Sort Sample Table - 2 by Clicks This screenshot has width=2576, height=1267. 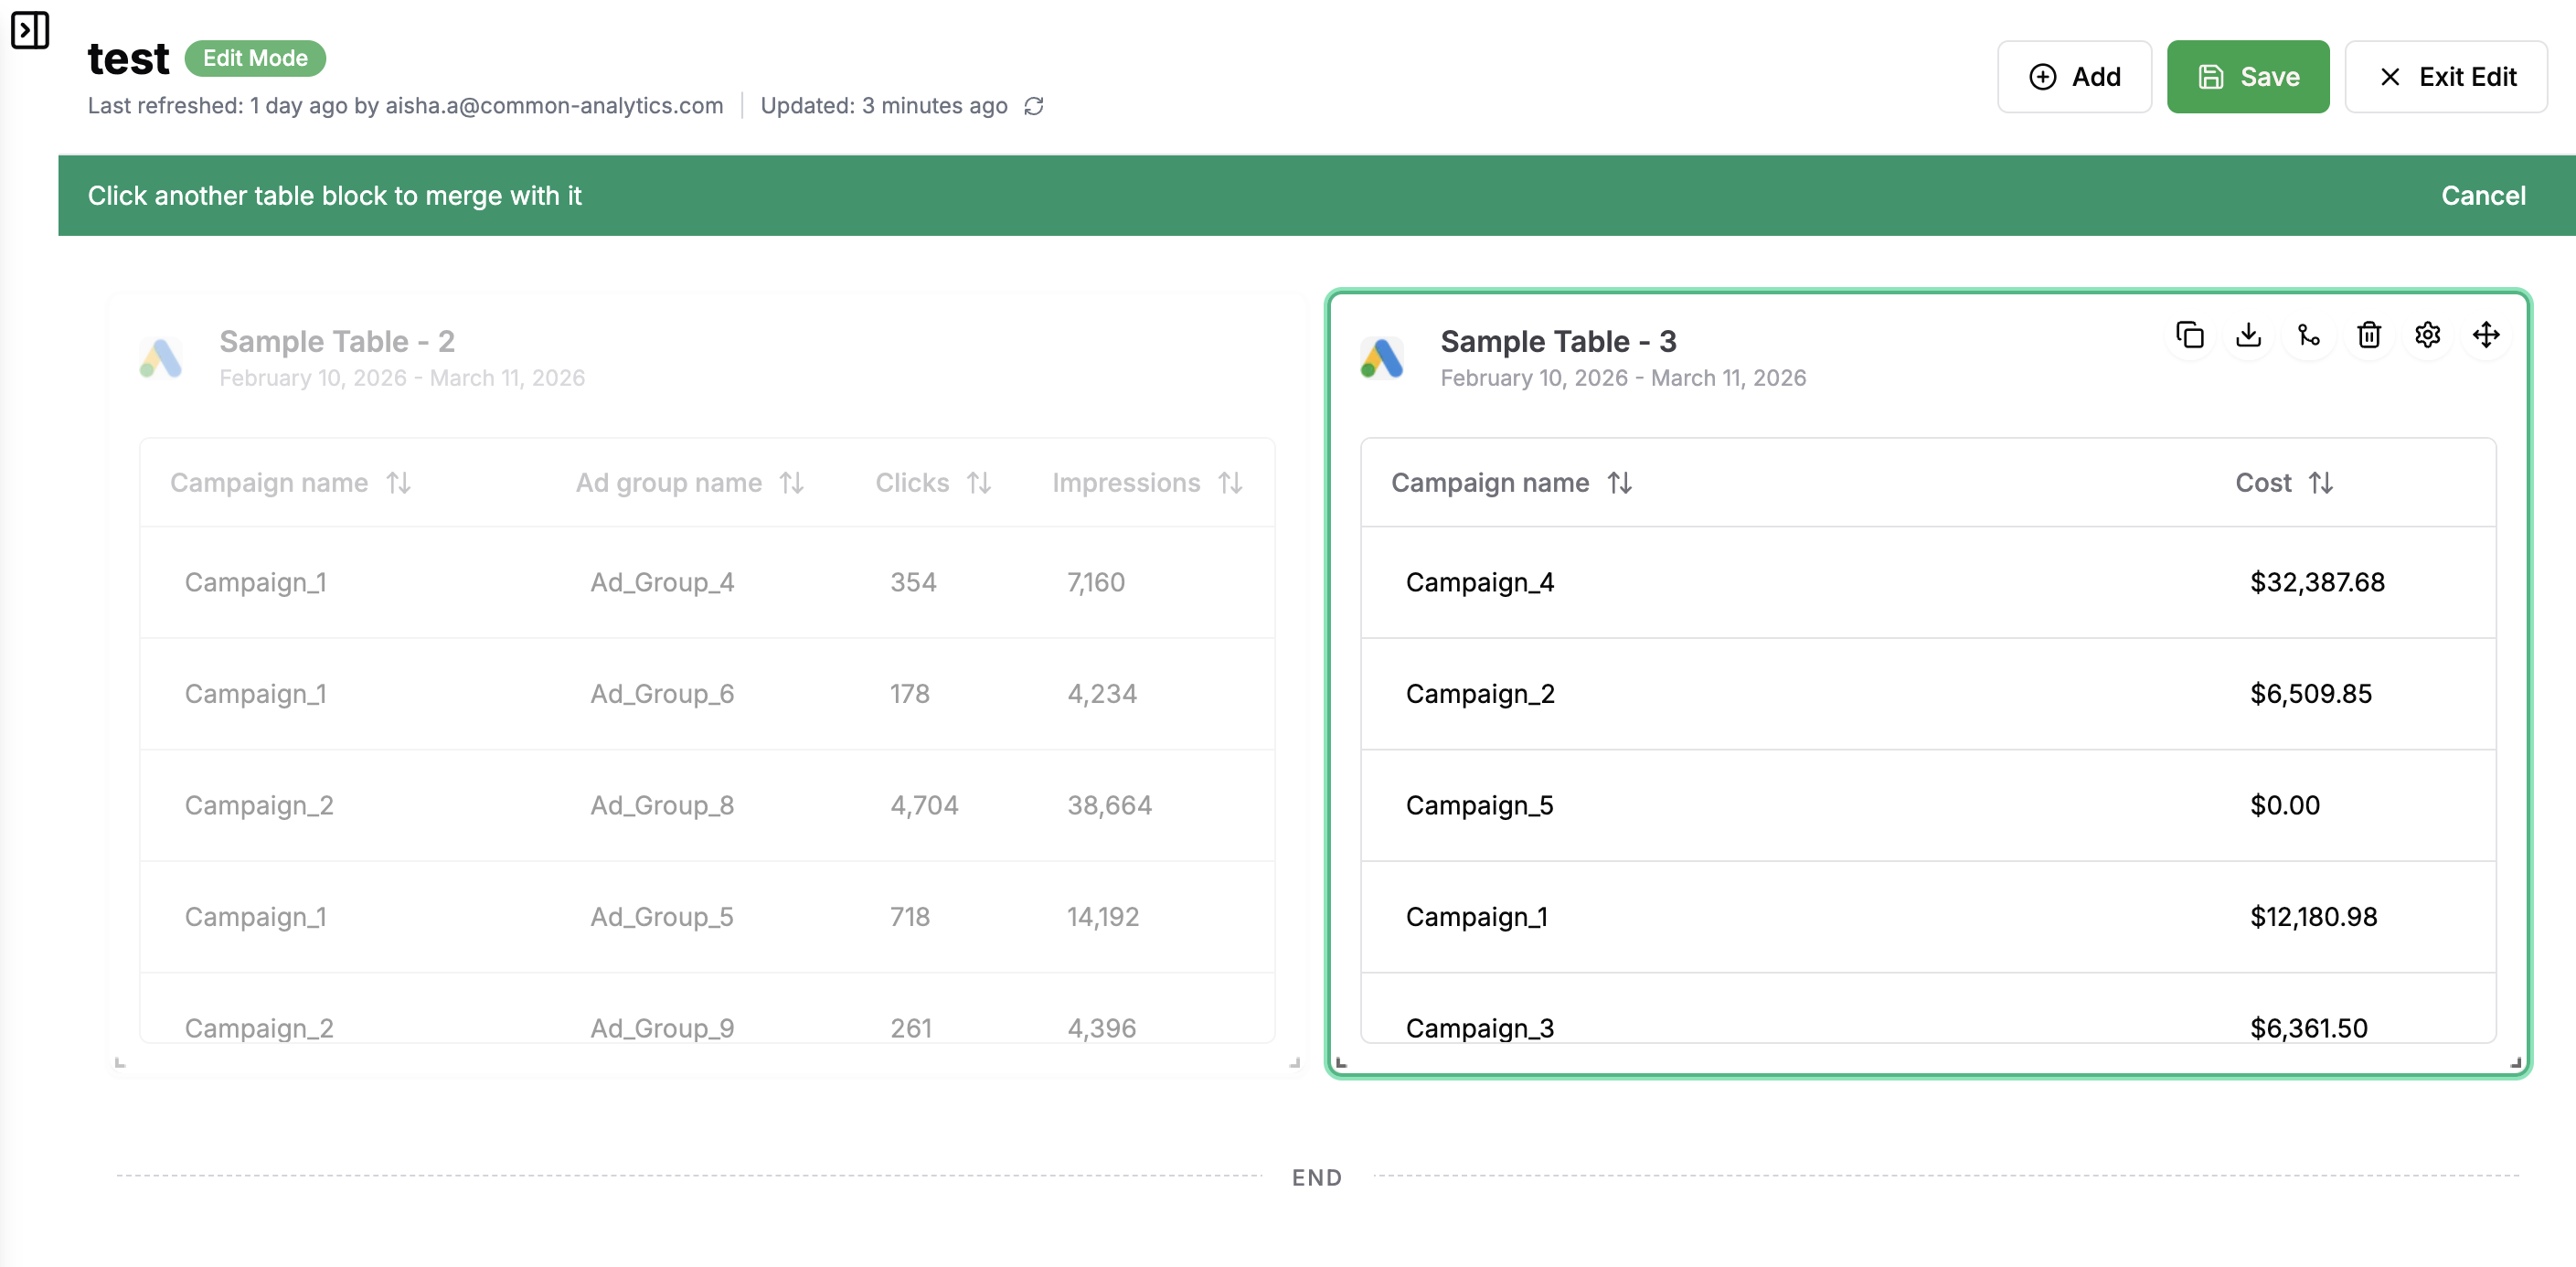click(x=979, y=483)
